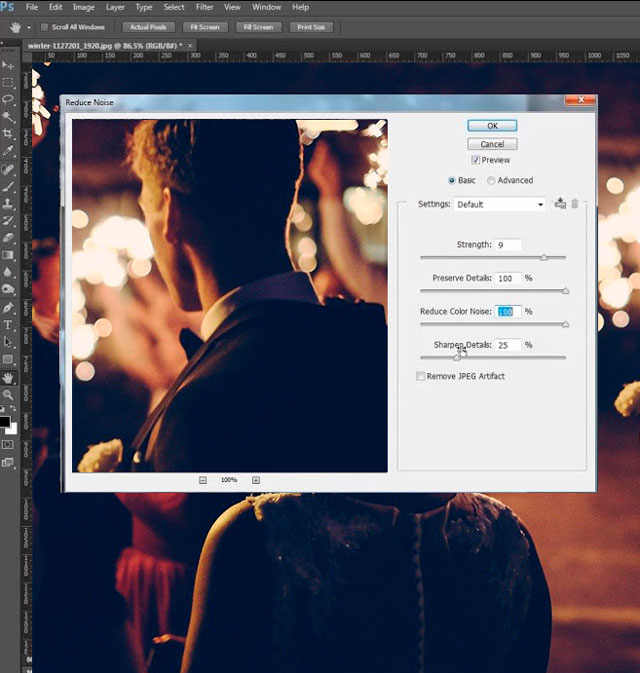This screenshot has height=673, width=640.
Task: Select the Type tool
Action: [8, 325]
